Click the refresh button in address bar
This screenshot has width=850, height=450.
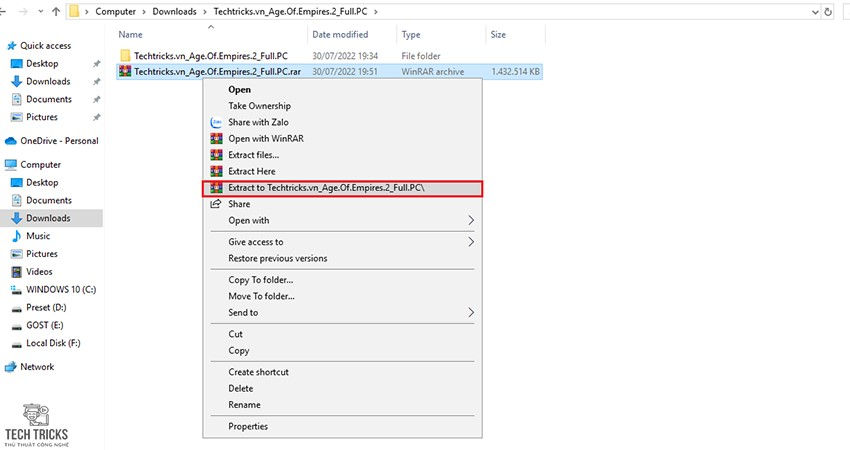pos(828,11)
